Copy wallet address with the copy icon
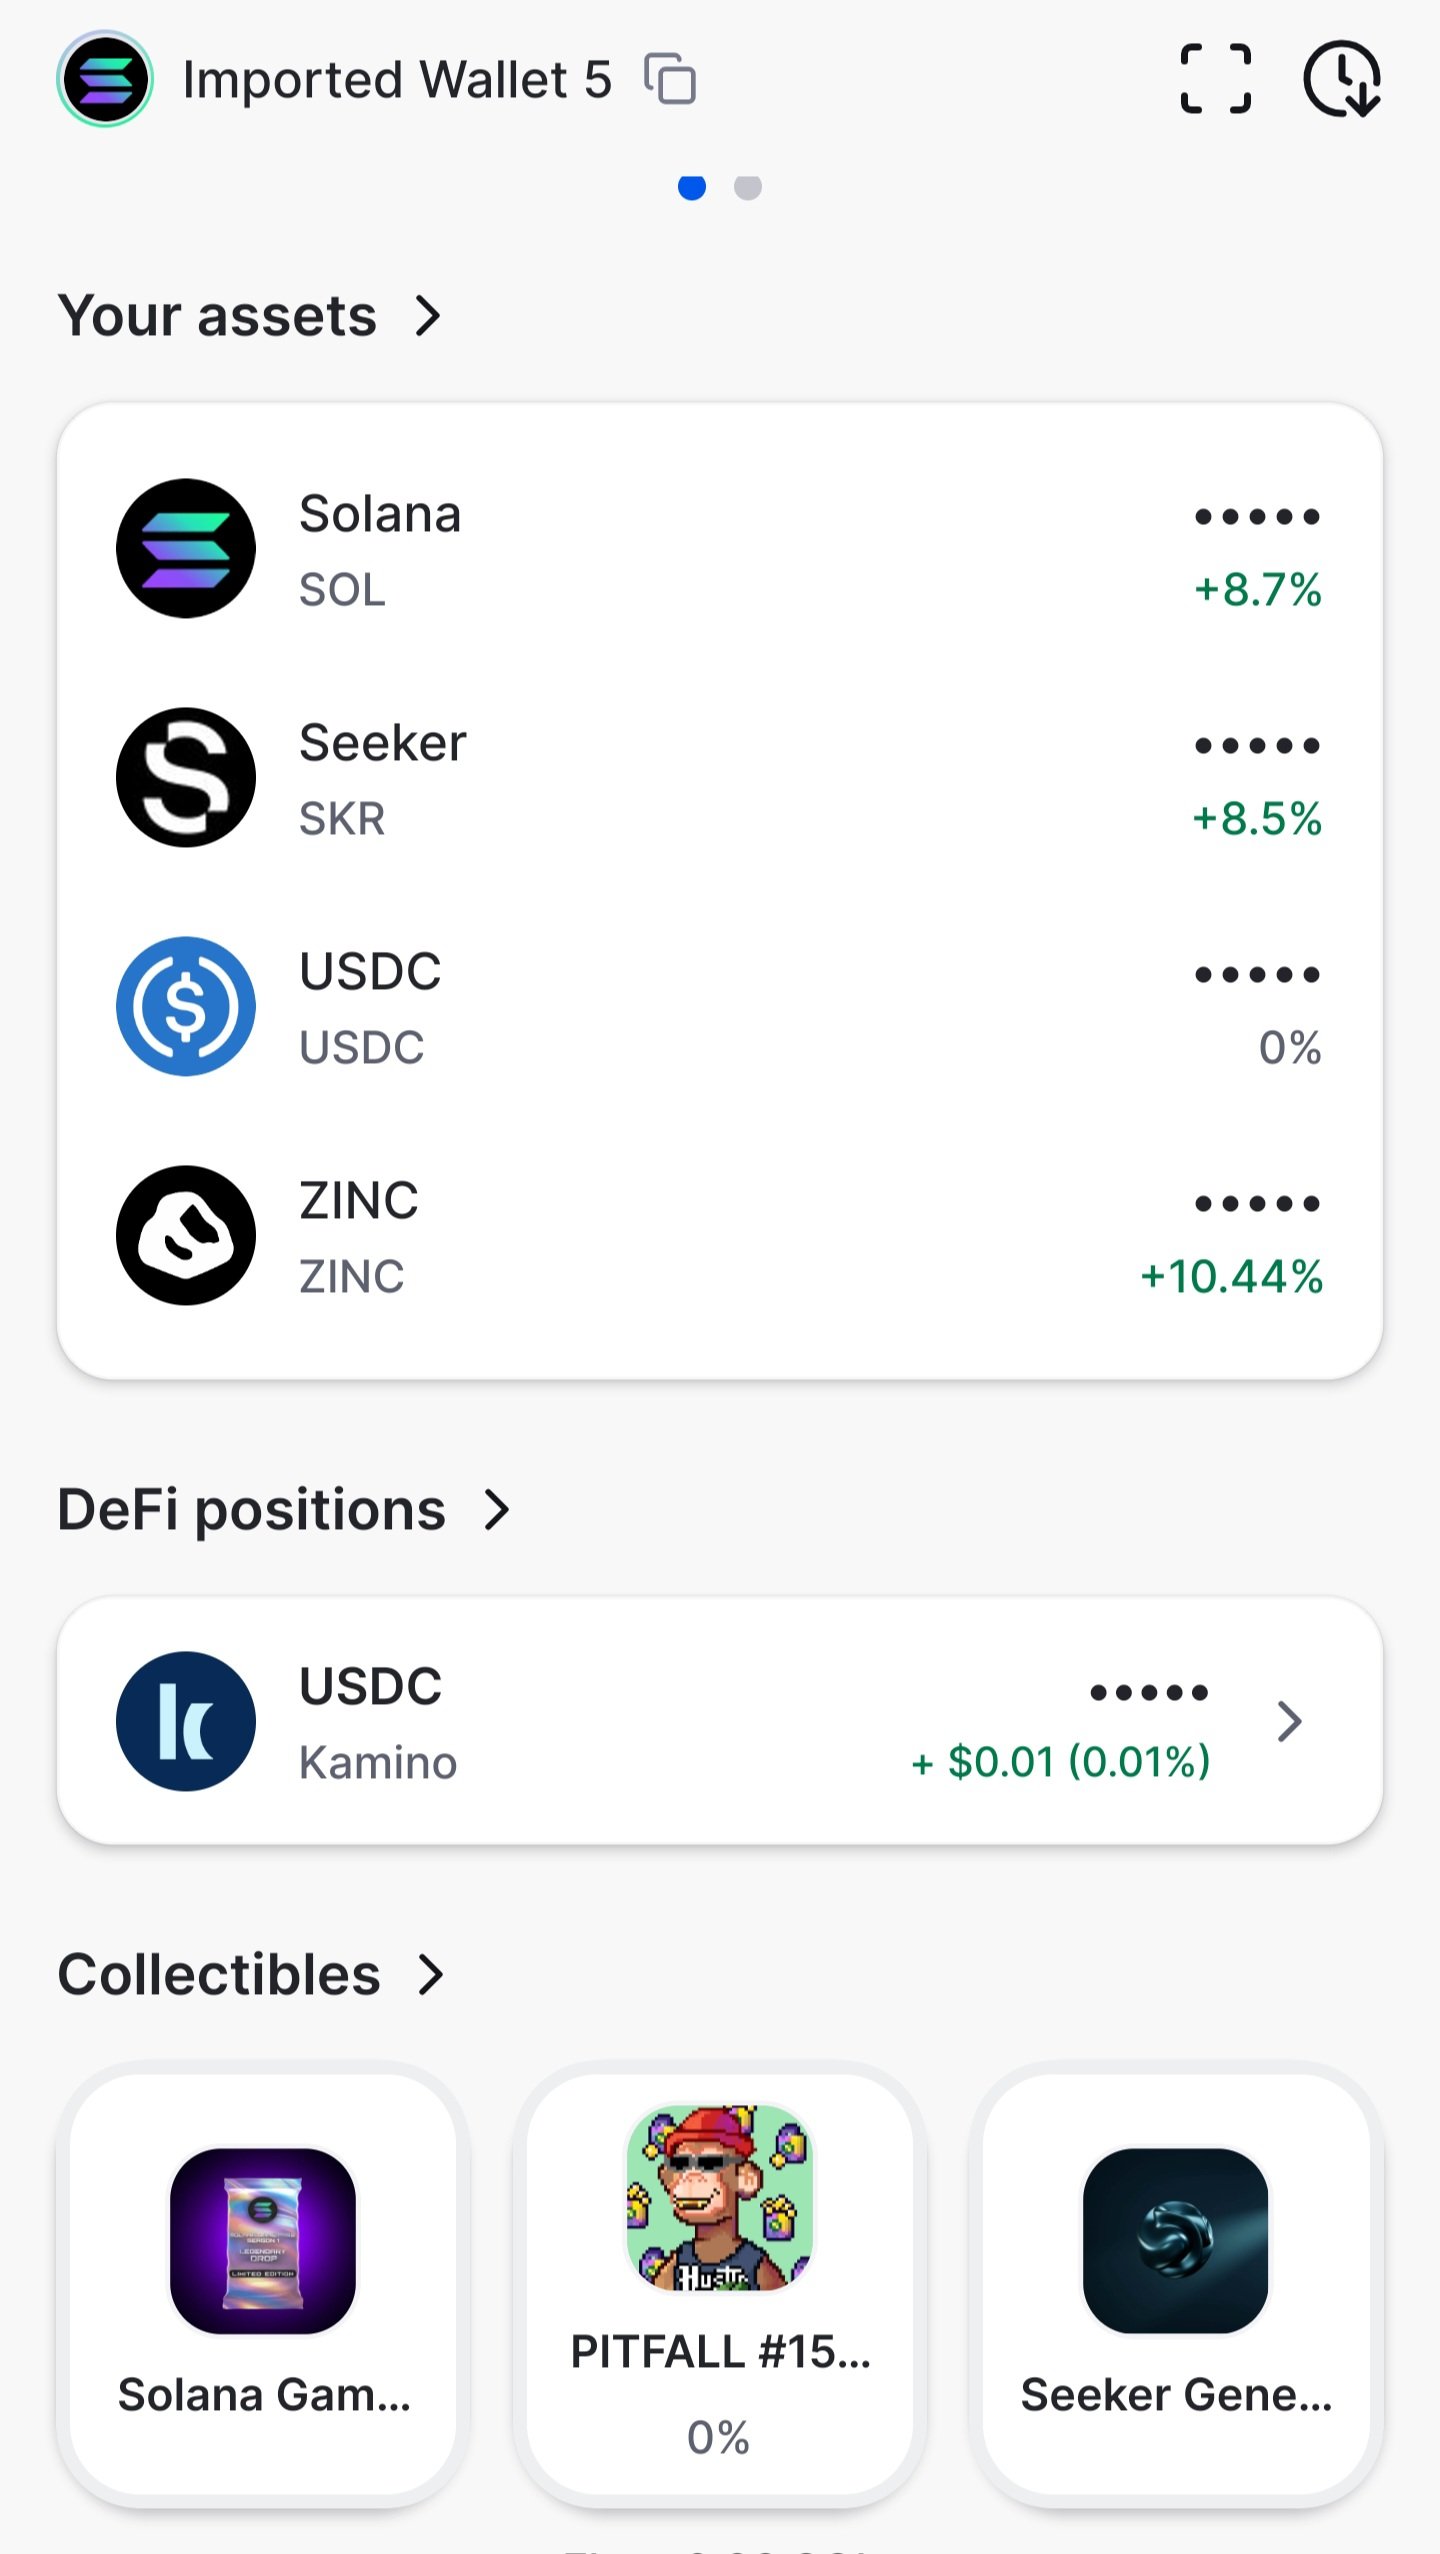1440x2554 pixels. 670,79
